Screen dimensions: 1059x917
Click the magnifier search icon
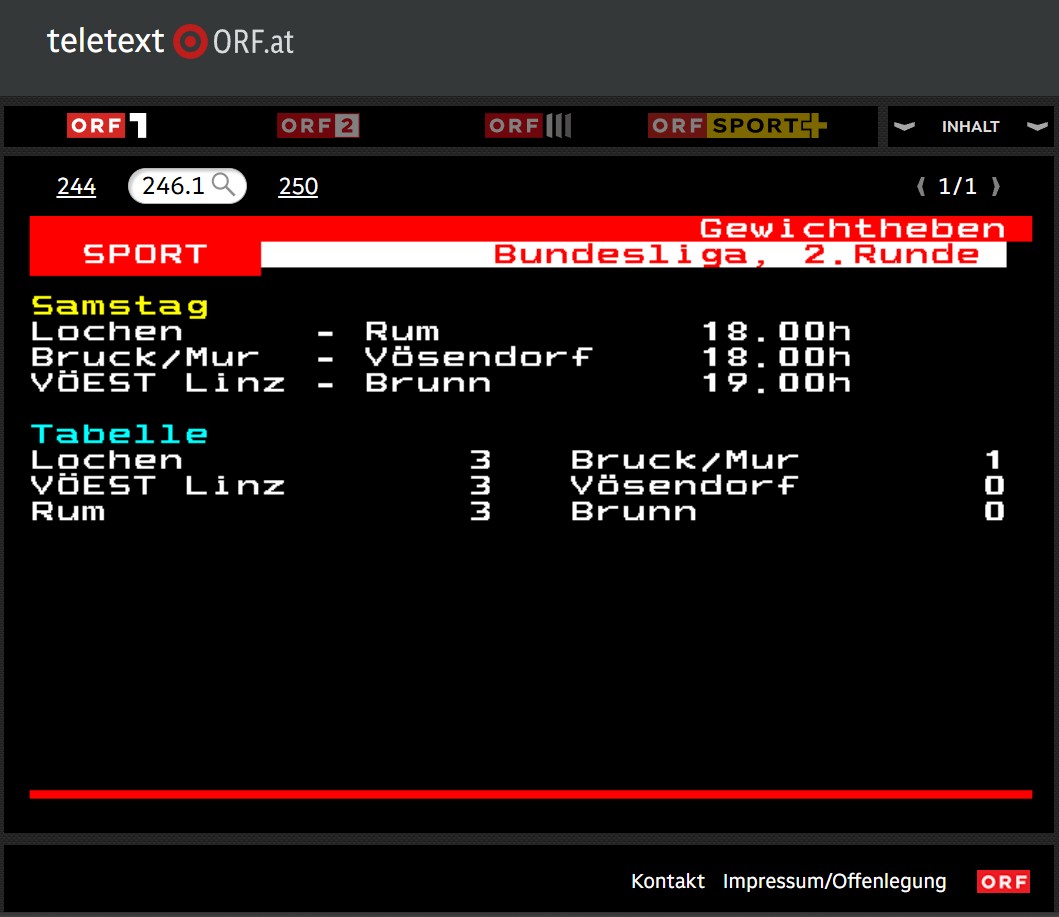[x=224, y=184]
